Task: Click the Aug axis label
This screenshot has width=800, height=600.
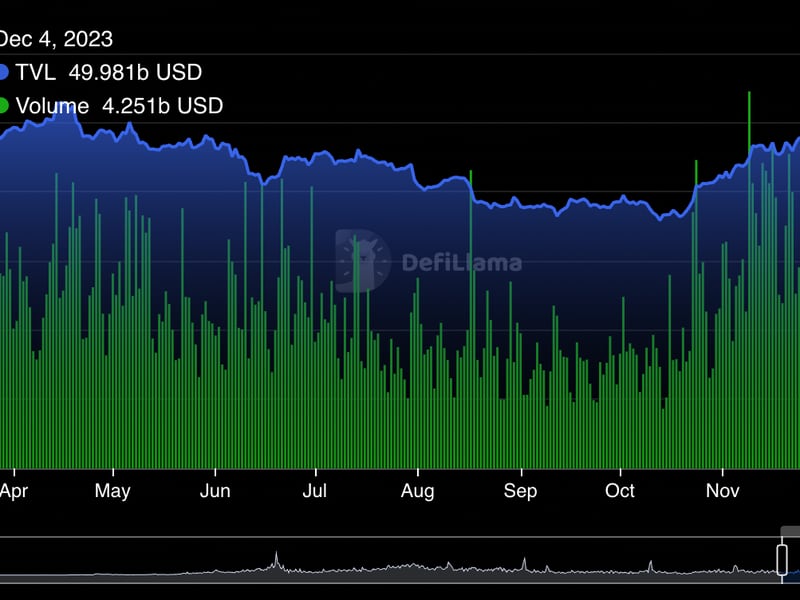Action: [x=417, y=491]
